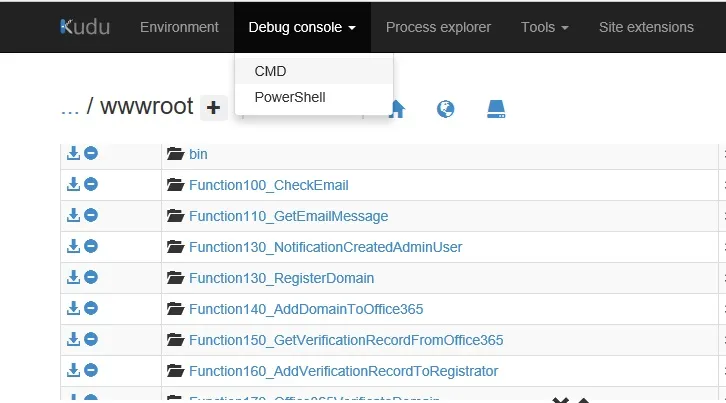Image resolution: width=726 pixels, height=403 pixels.
Task: Navigate to parent via ellipsis breadcrumb
Action: tap(69, 108)
